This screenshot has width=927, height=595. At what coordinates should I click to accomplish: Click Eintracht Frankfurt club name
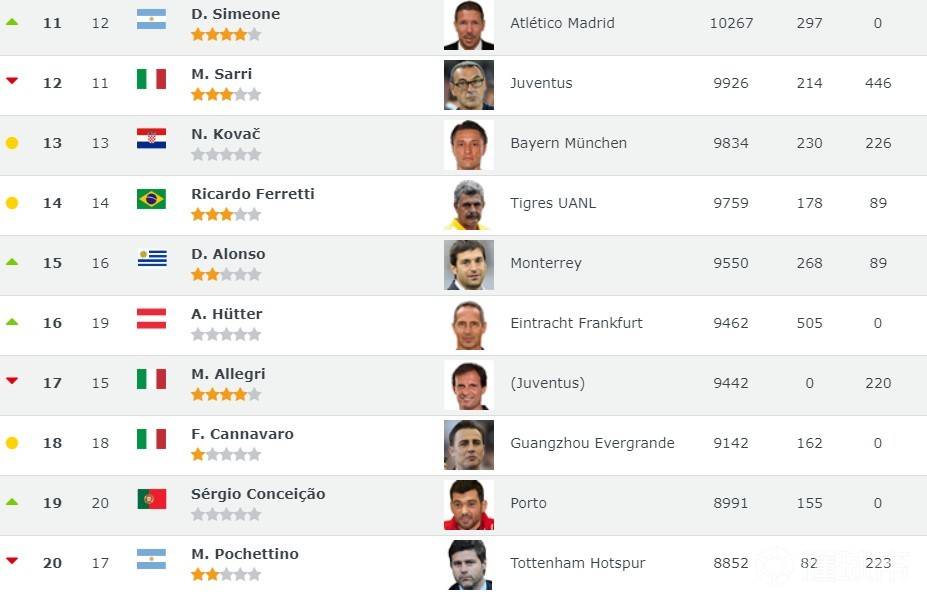[576, 323]
